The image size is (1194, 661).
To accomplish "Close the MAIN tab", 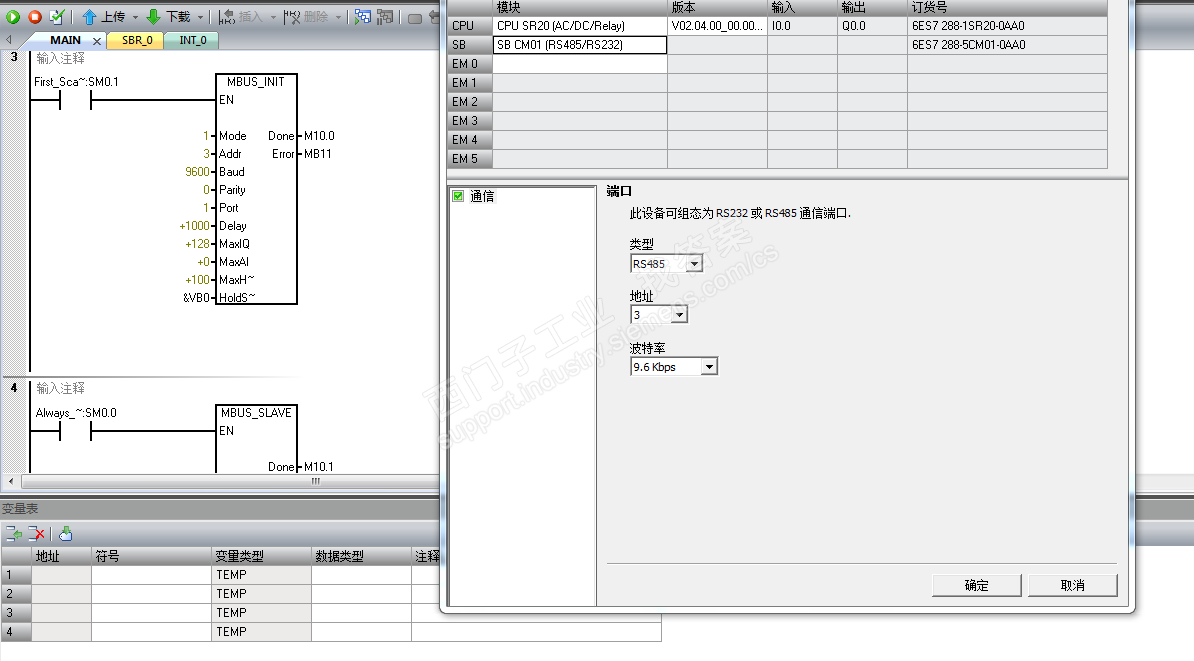I will (97, 41).
